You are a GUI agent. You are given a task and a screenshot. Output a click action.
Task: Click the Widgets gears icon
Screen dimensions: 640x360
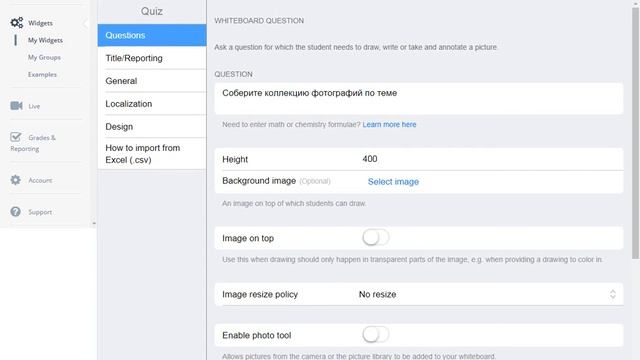pyautogui.click(x=16, y=23)
